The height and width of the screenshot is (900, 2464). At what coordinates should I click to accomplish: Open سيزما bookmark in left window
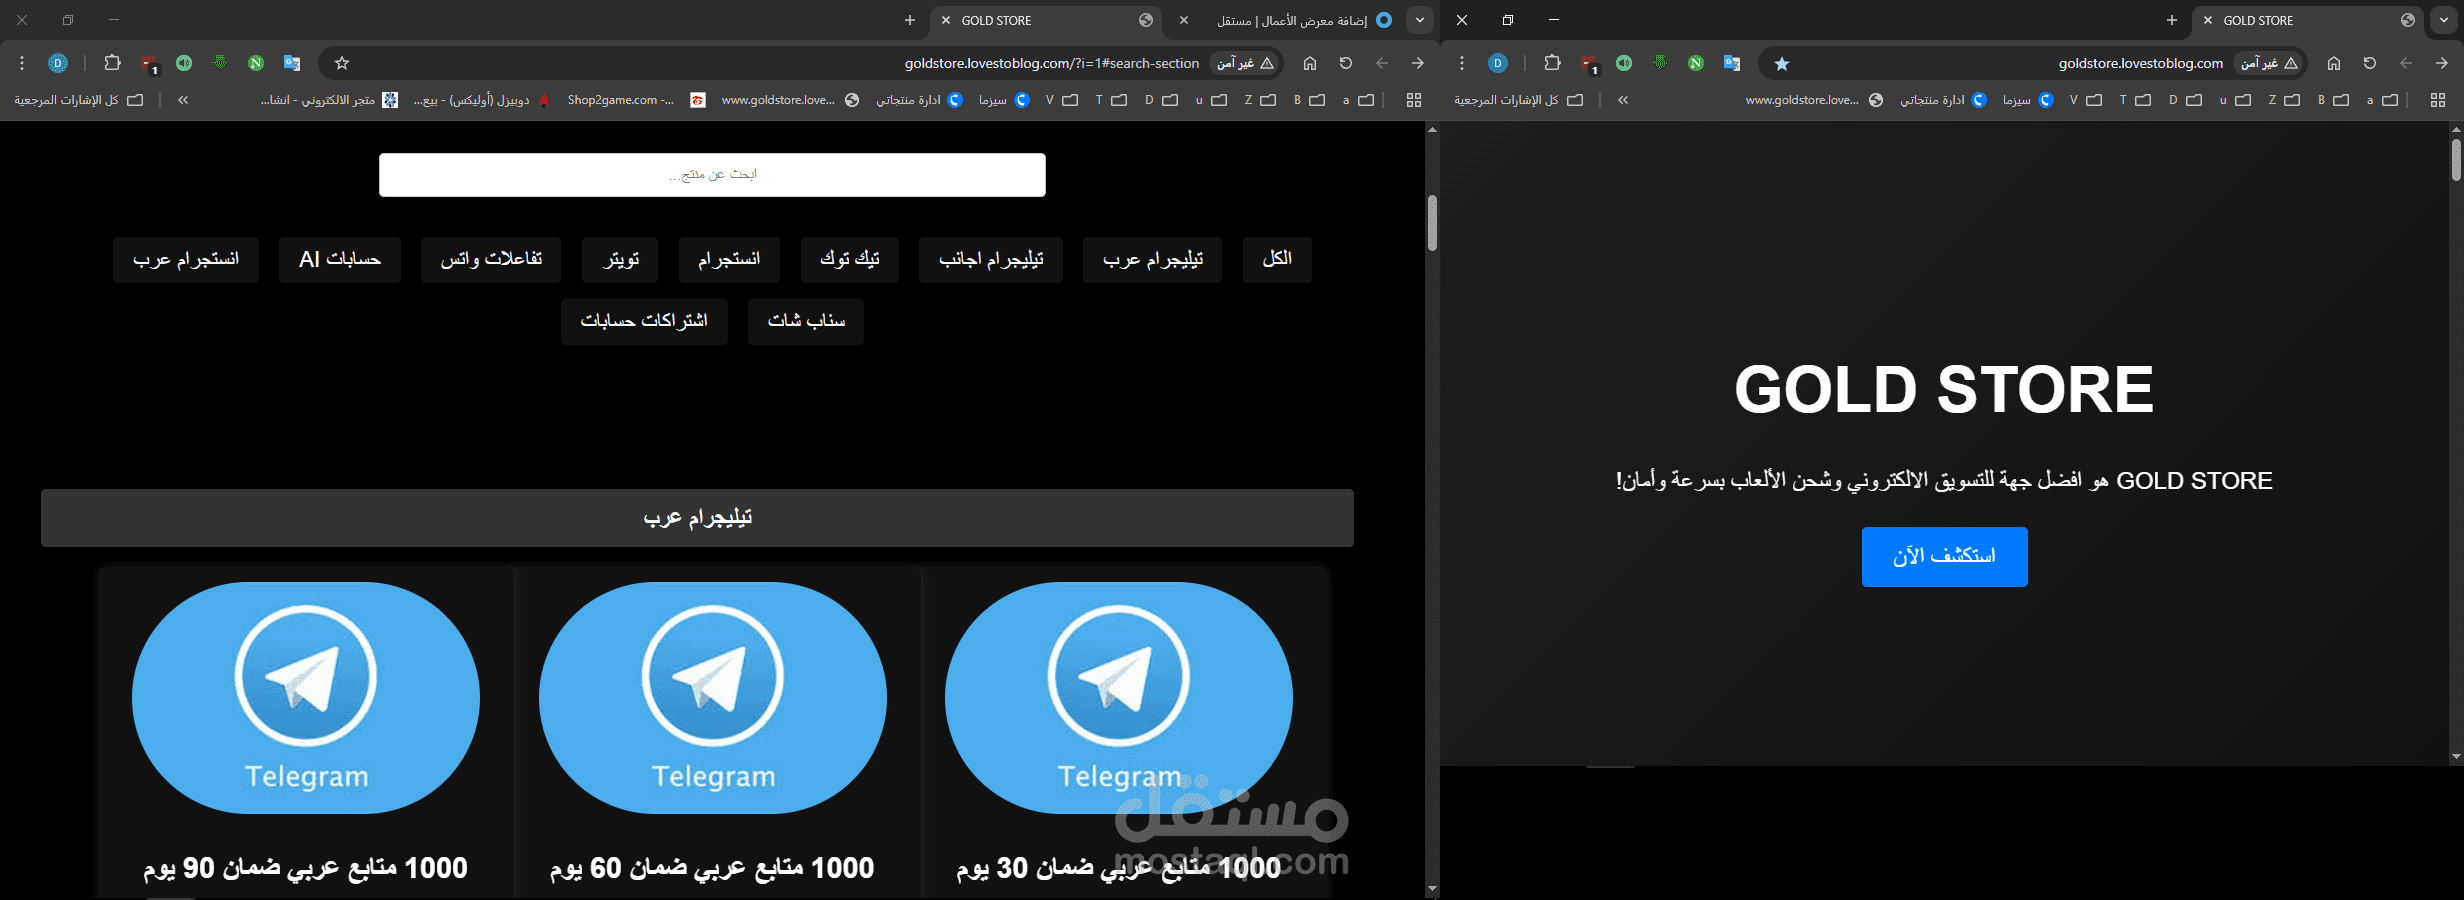1004,100
